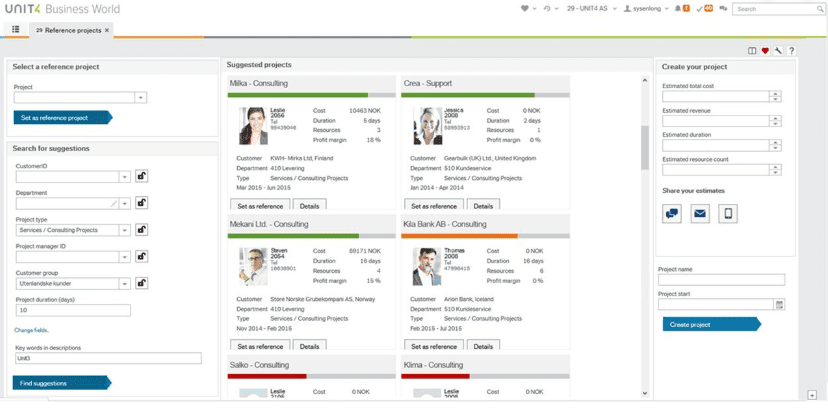Expand the Project dropdown
The image size is (828, 410).
[x=141, y=98]
